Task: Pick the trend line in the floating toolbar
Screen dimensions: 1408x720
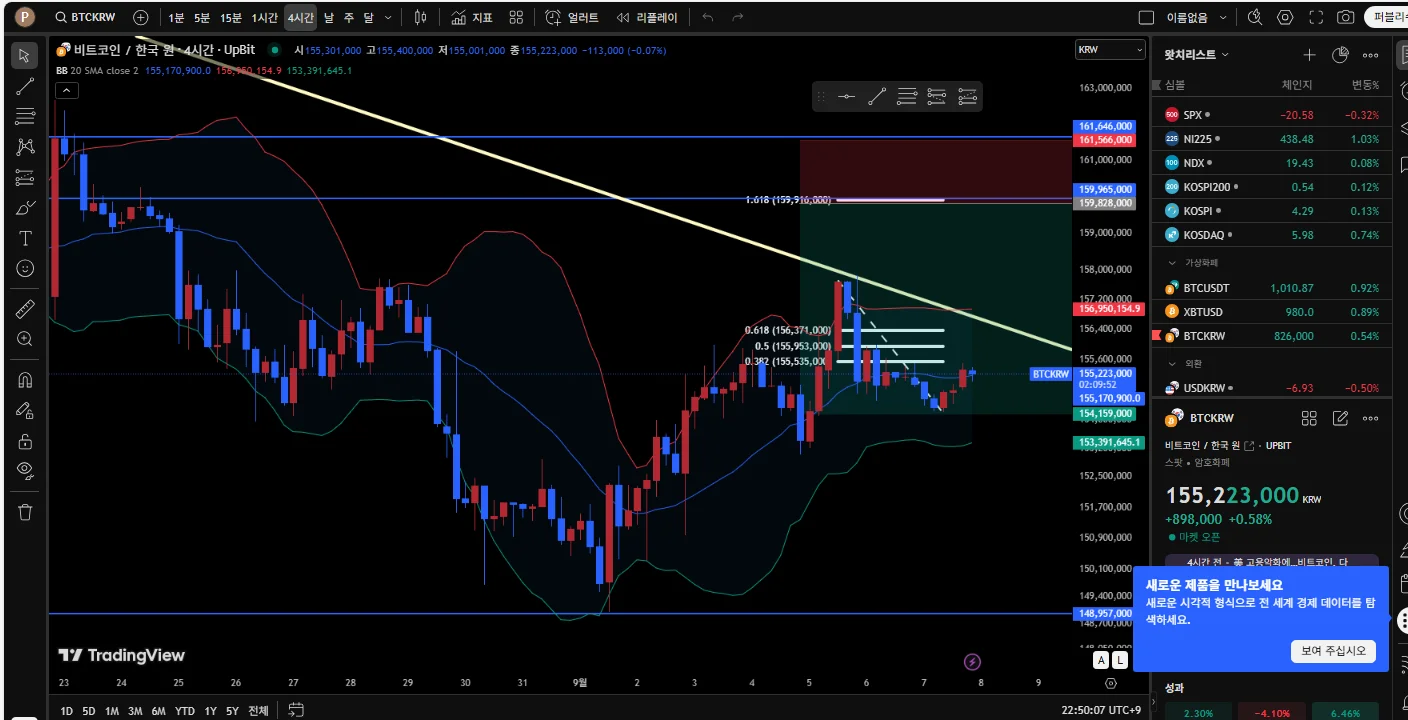Action: coord(877,96)
